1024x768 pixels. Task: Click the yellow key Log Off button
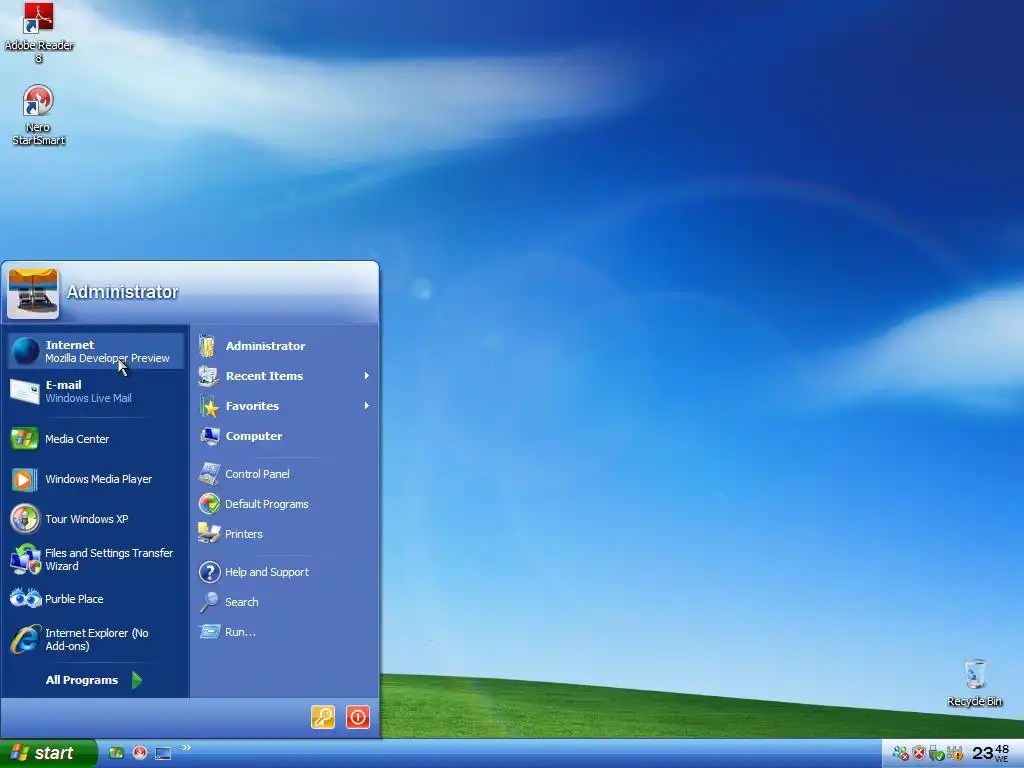pyautogui.click(x=323, y=717)
